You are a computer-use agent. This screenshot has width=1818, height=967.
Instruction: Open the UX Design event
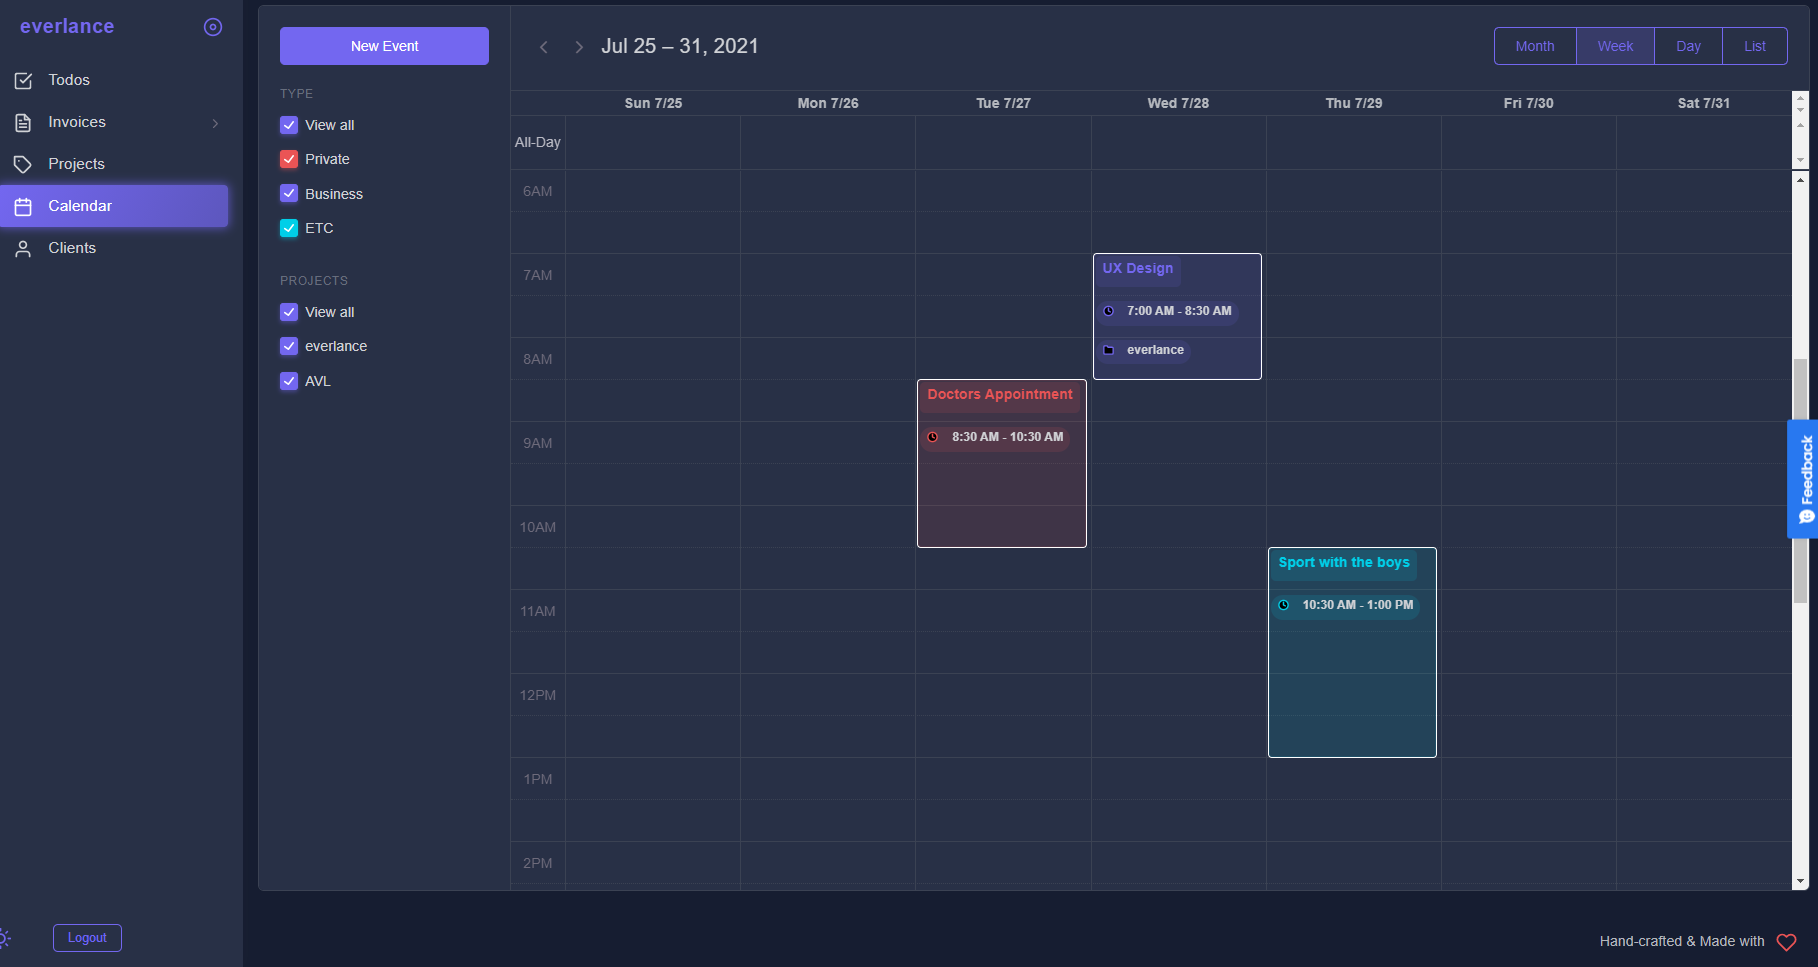[x=1177, y=317]
